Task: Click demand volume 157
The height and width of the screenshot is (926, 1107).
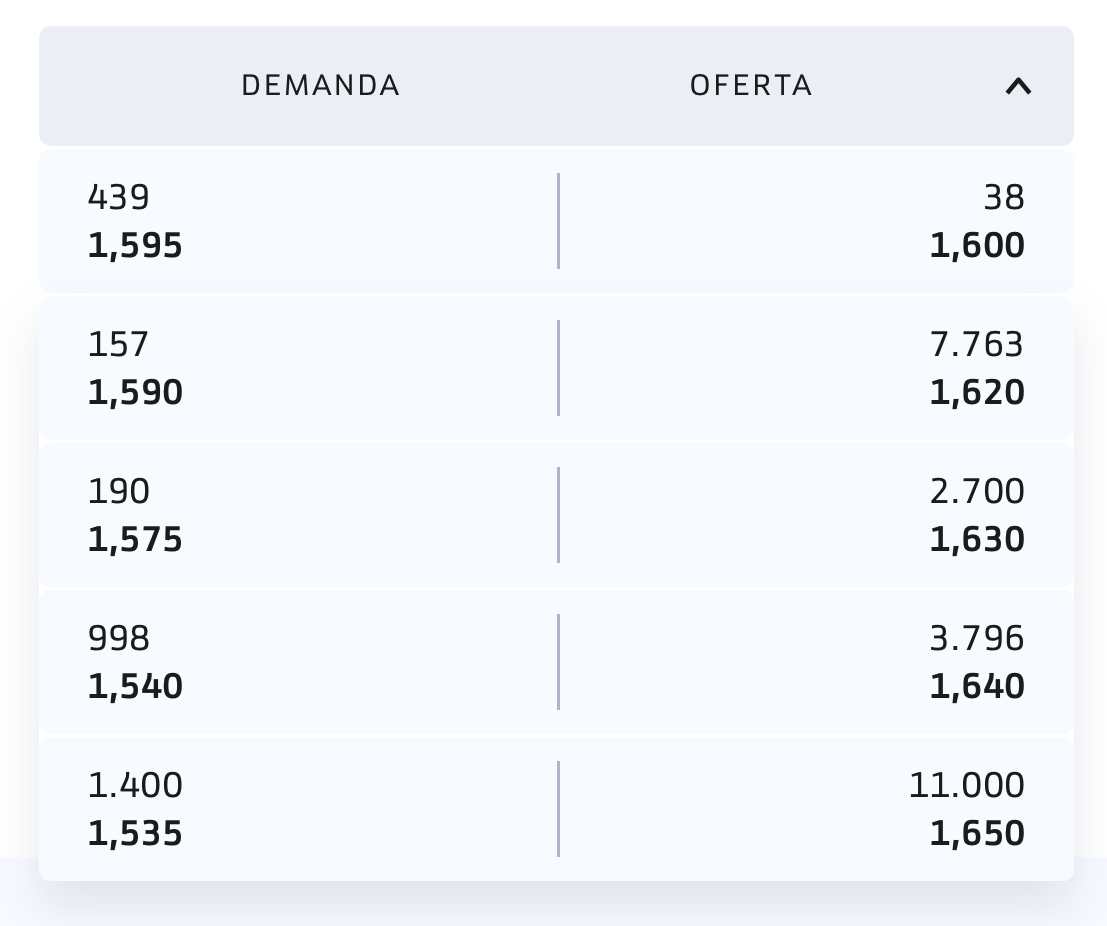Action: coord(118,345)
